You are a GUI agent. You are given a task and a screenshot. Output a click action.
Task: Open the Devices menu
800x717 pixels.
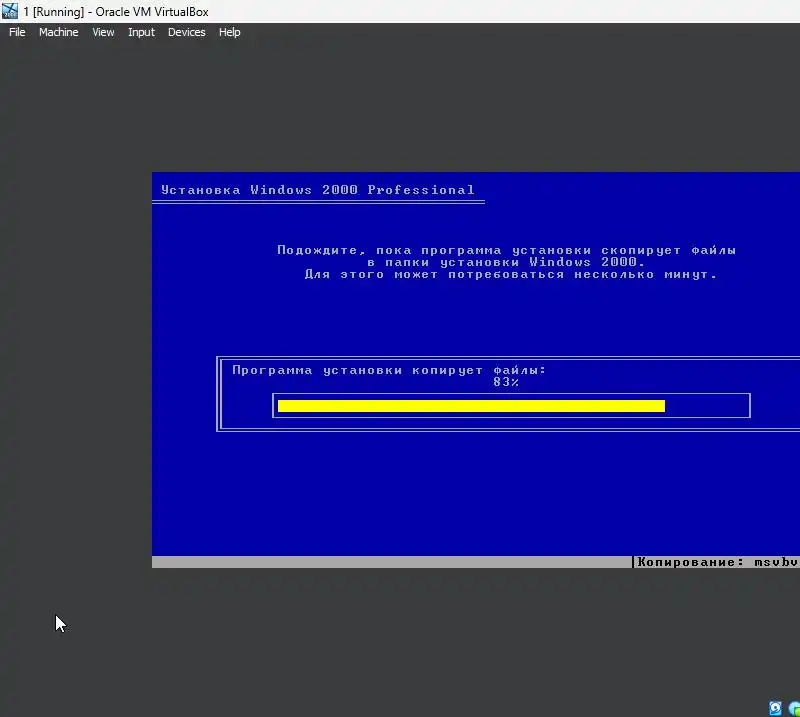click(187, 32)
